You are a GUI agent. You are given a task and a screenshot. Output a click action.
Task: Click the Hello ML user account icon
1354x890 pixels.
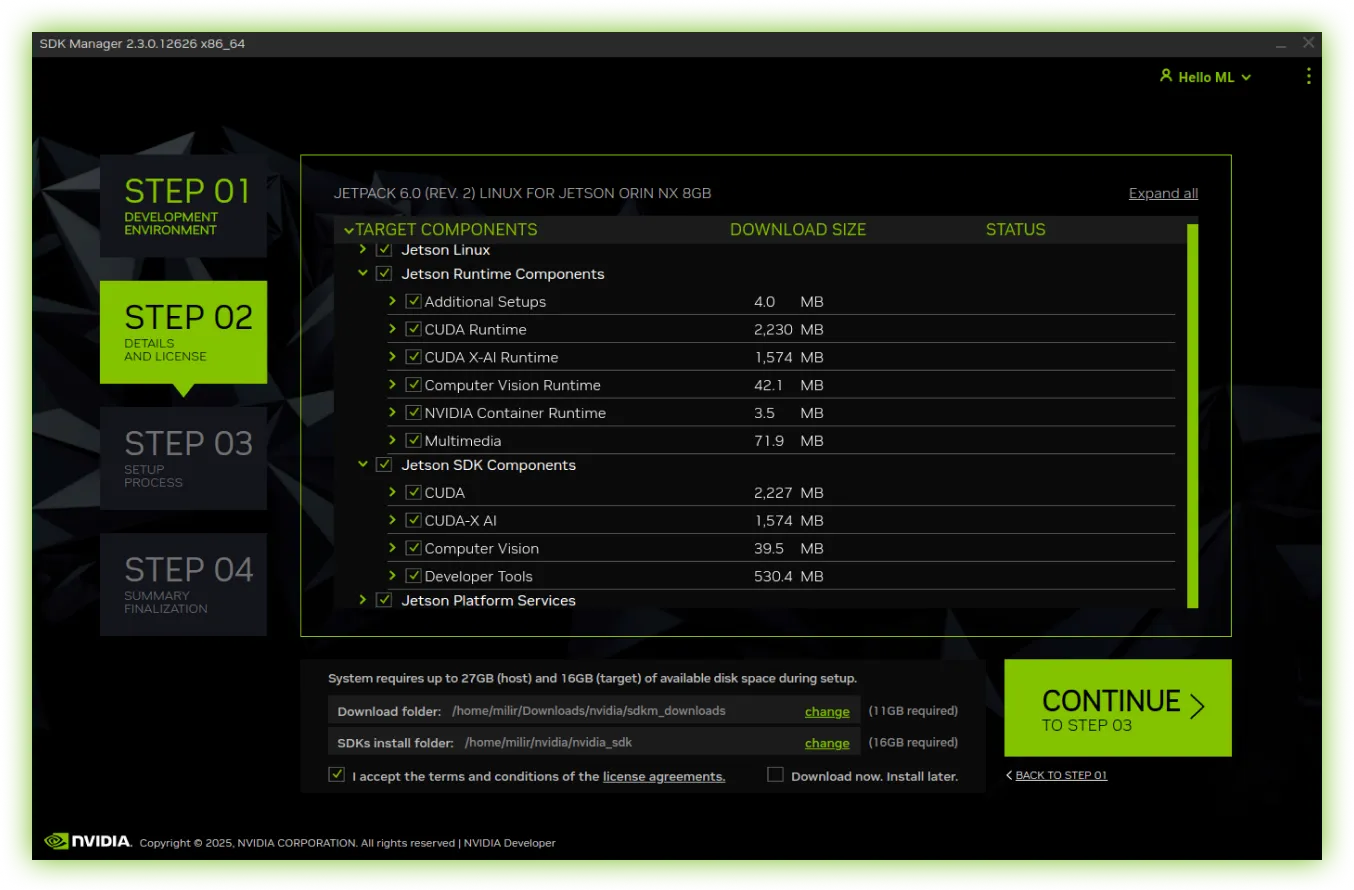(x=1165, y=76)
